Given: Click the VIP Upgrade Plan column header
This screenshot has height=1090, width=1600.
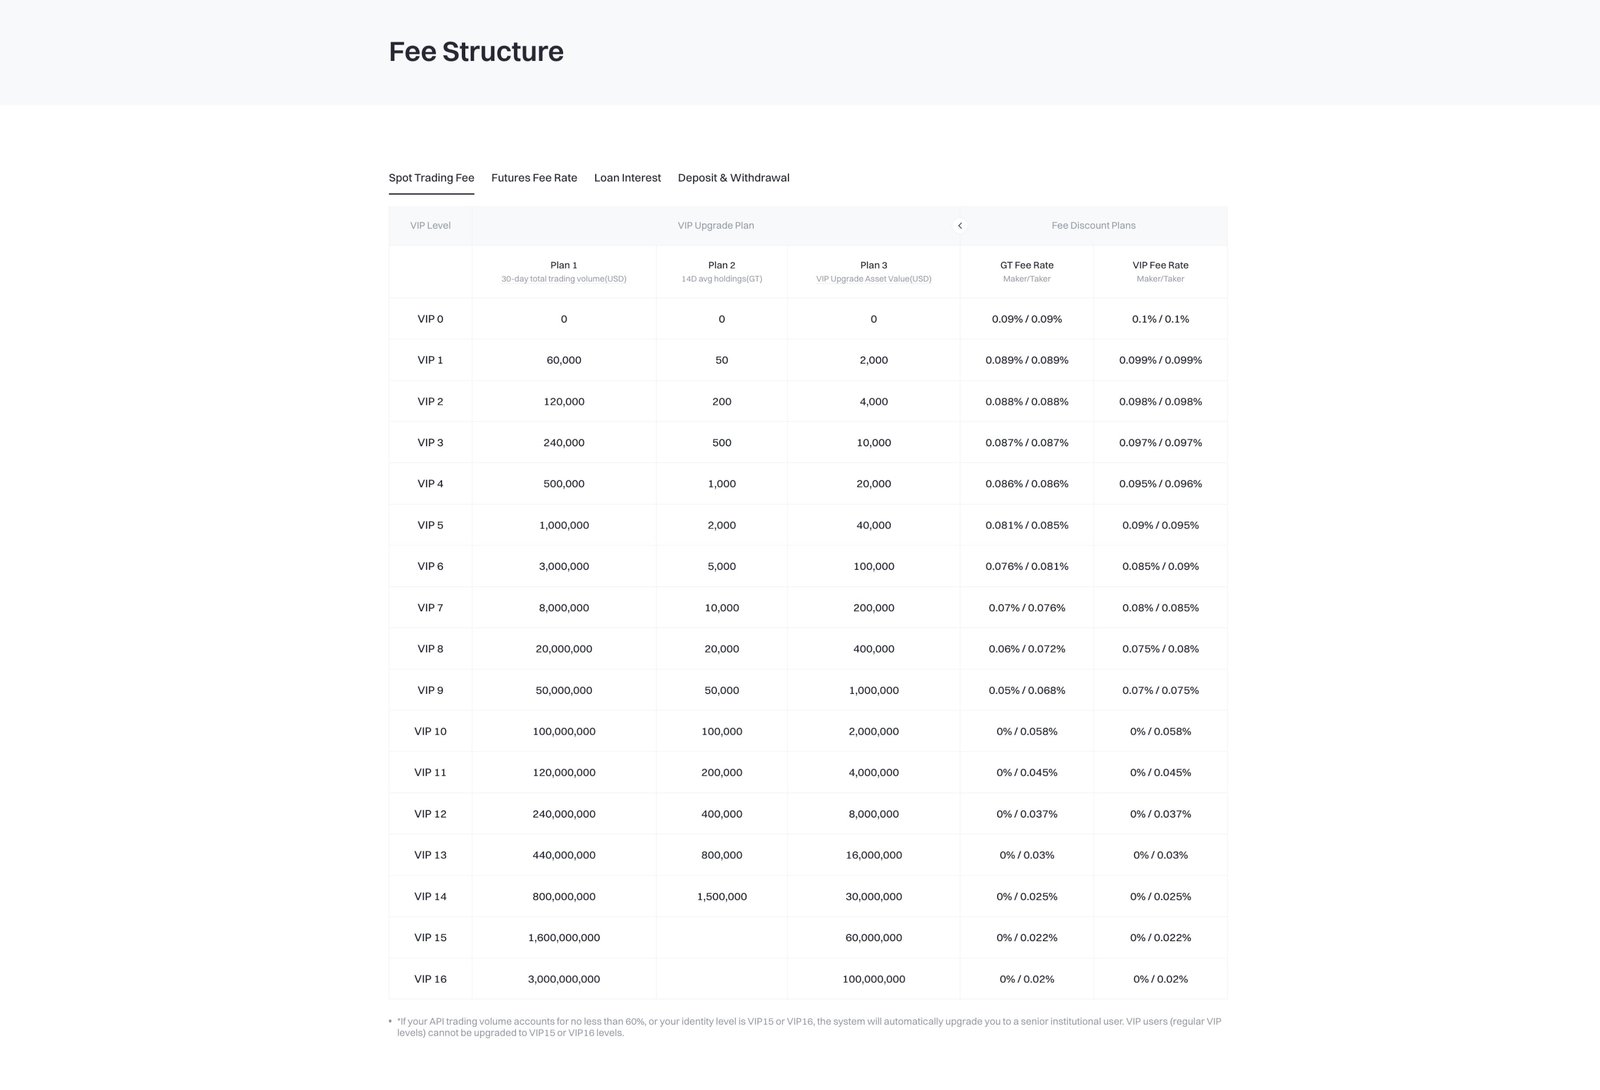Looking at the screenshot, I should point(716,225).
